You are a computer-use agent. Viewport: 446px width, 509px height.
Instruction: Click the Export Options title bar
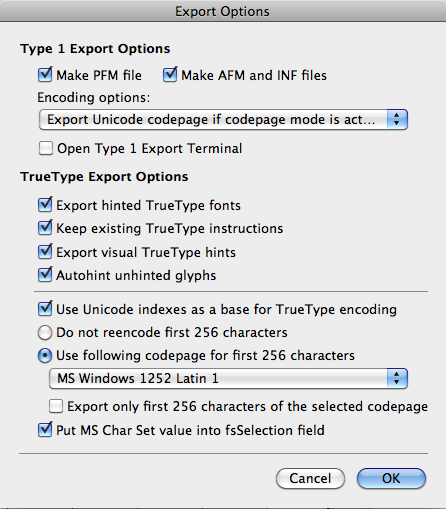(x=223, y=11)
